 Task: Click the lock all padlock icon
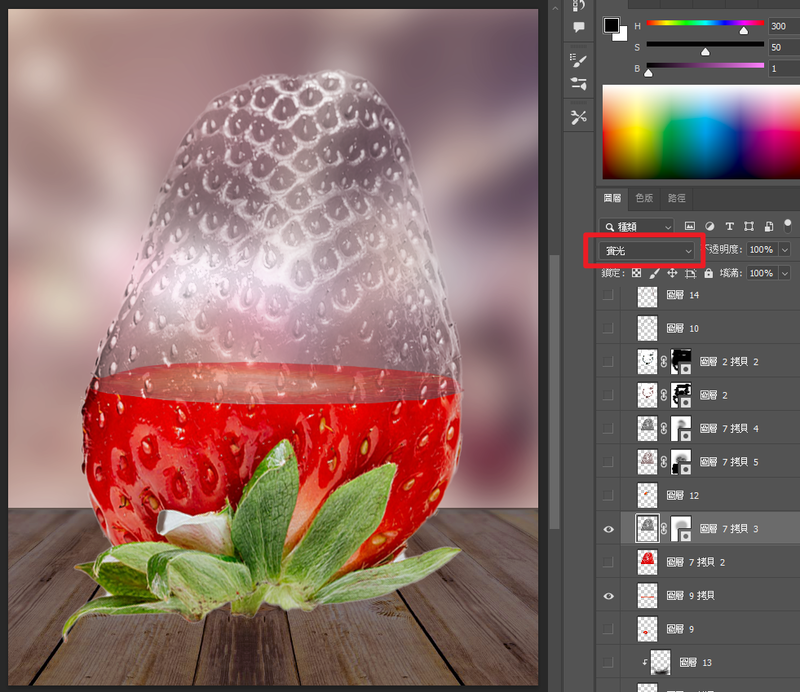[x=708, y=273]
